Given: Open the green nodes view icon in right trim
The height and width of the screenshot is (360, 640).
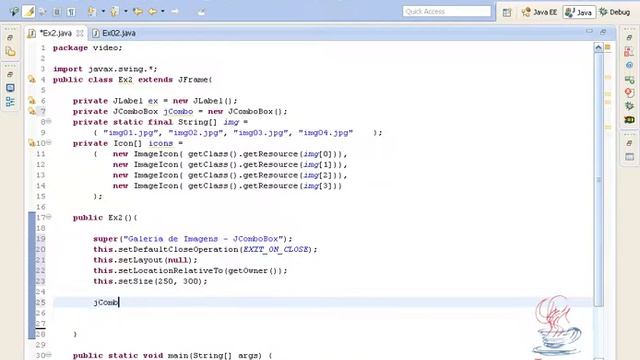Looking at the screenshot, I should (x=629, y=79).
